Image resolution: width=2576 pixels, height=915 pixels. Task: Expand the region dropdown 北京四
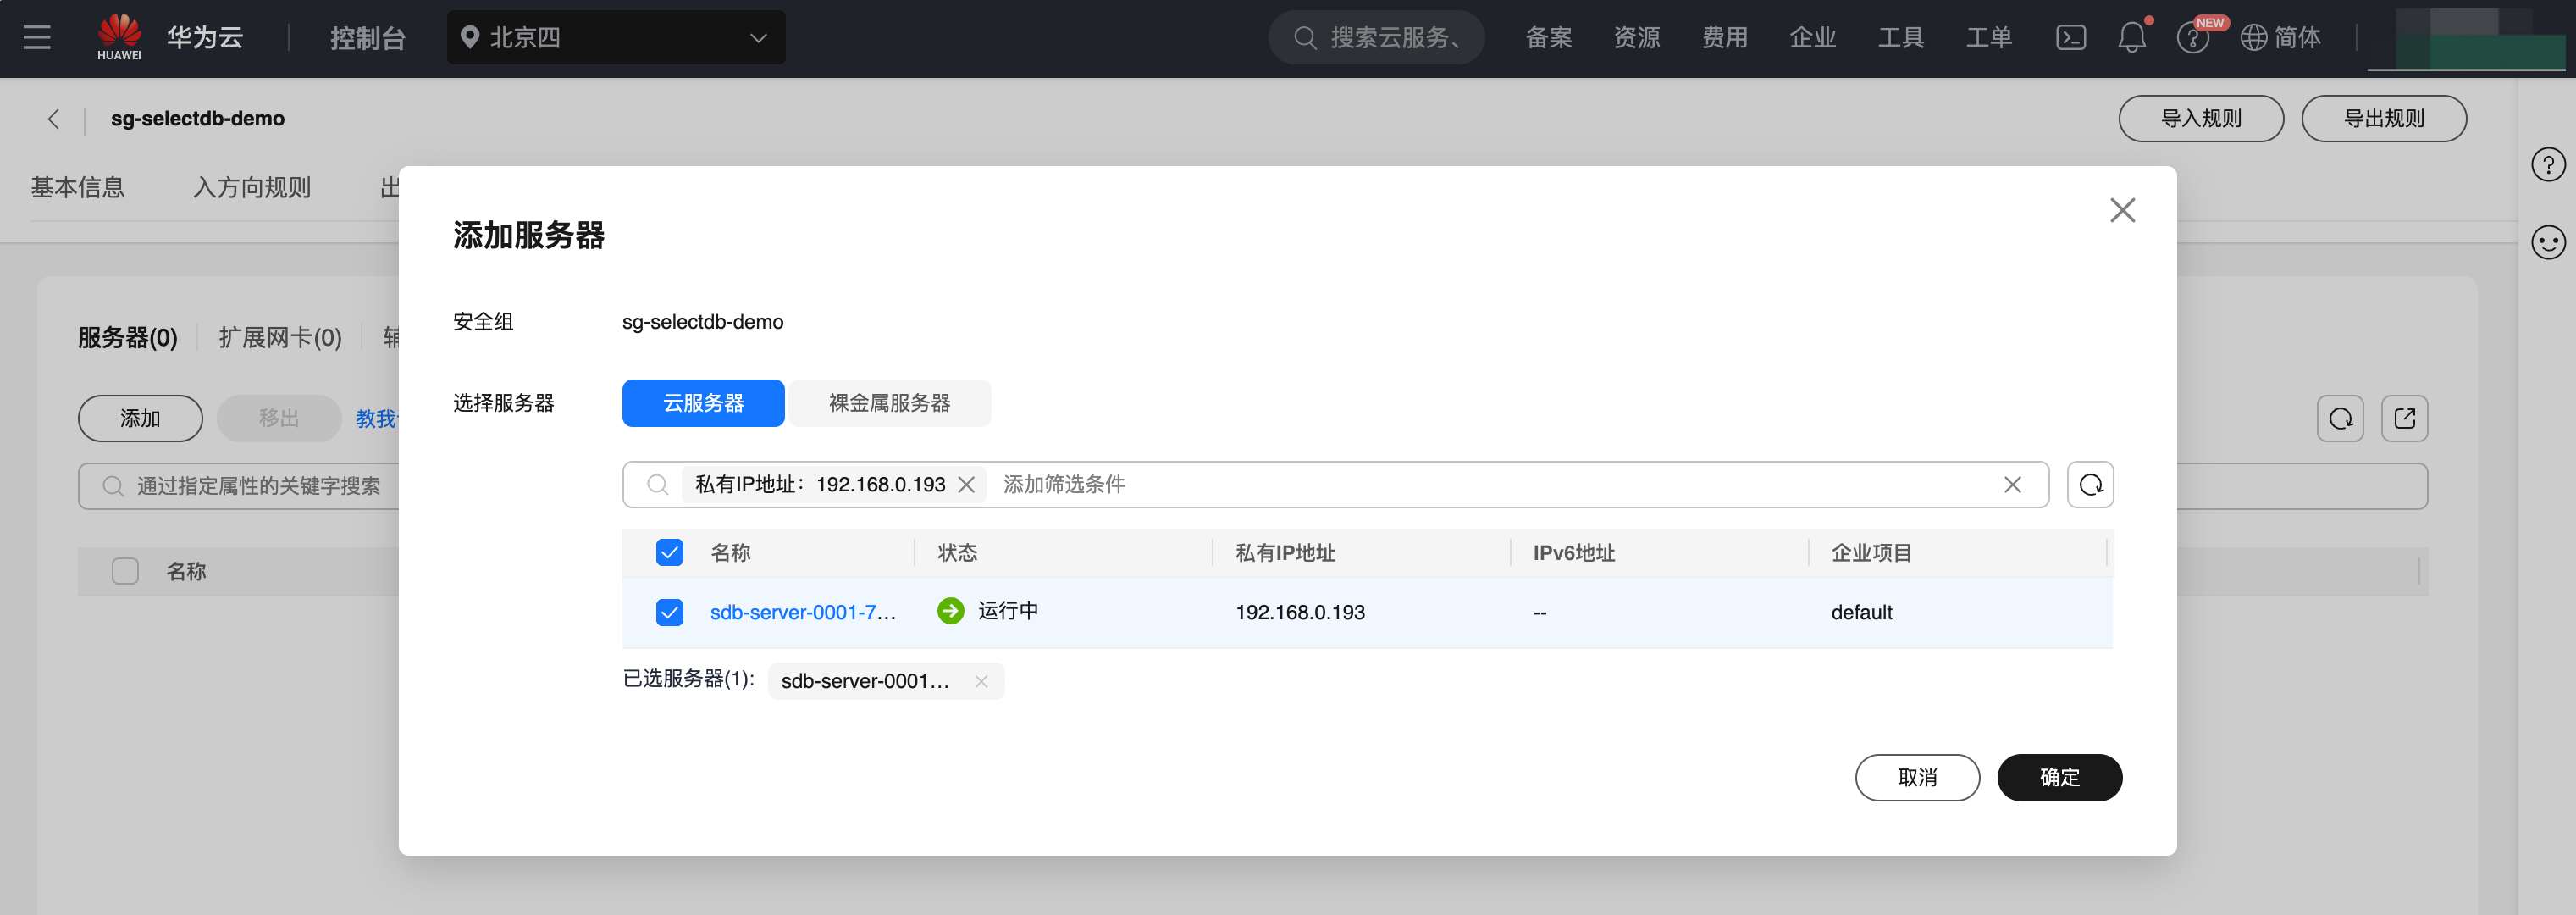pos(616,38)
